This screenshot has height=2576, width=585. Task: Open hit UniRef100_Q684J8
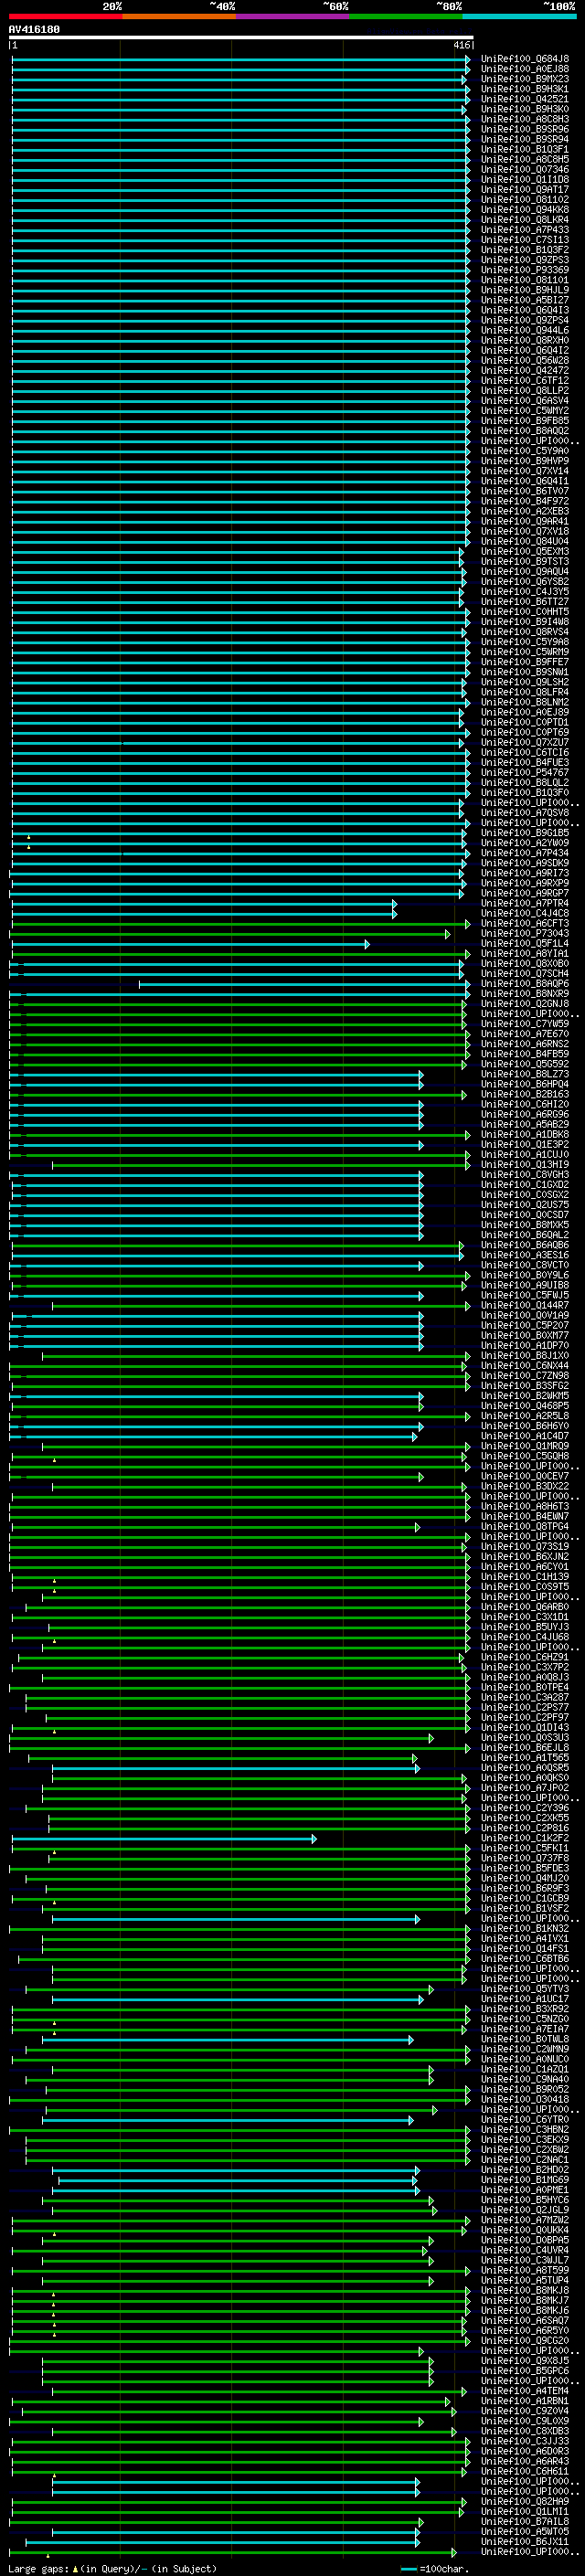525,59
